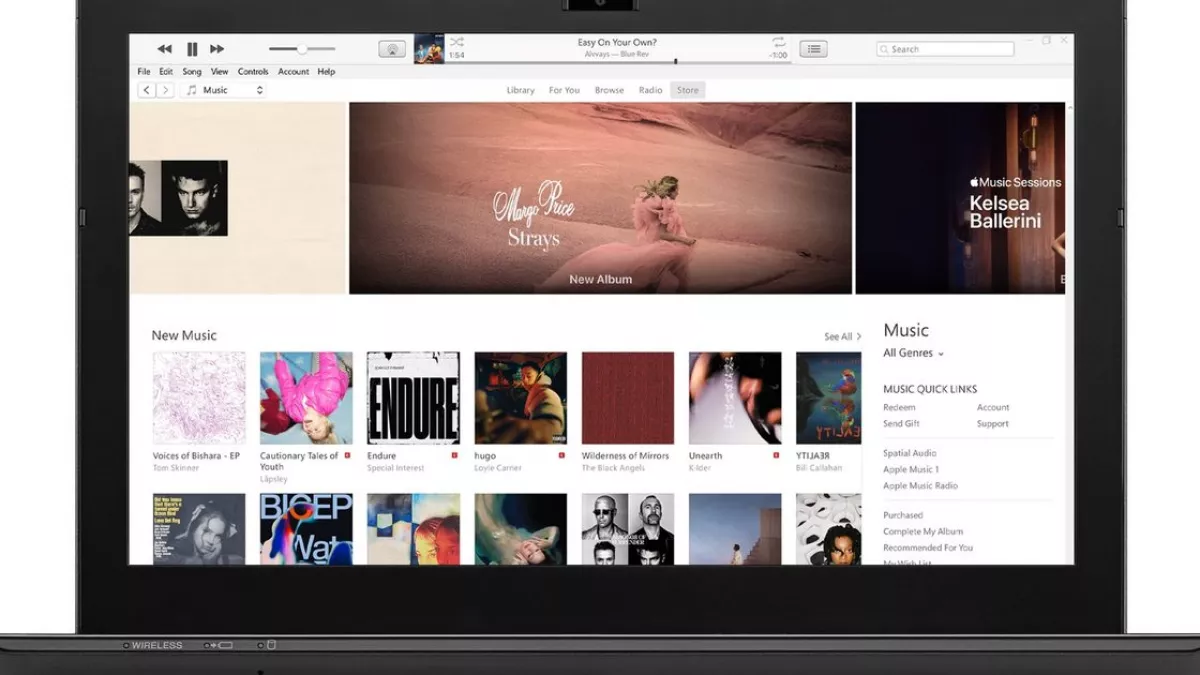Show the Up Next list
The width and height of the screenshot is (1200, 675).
tap(813, 49)
